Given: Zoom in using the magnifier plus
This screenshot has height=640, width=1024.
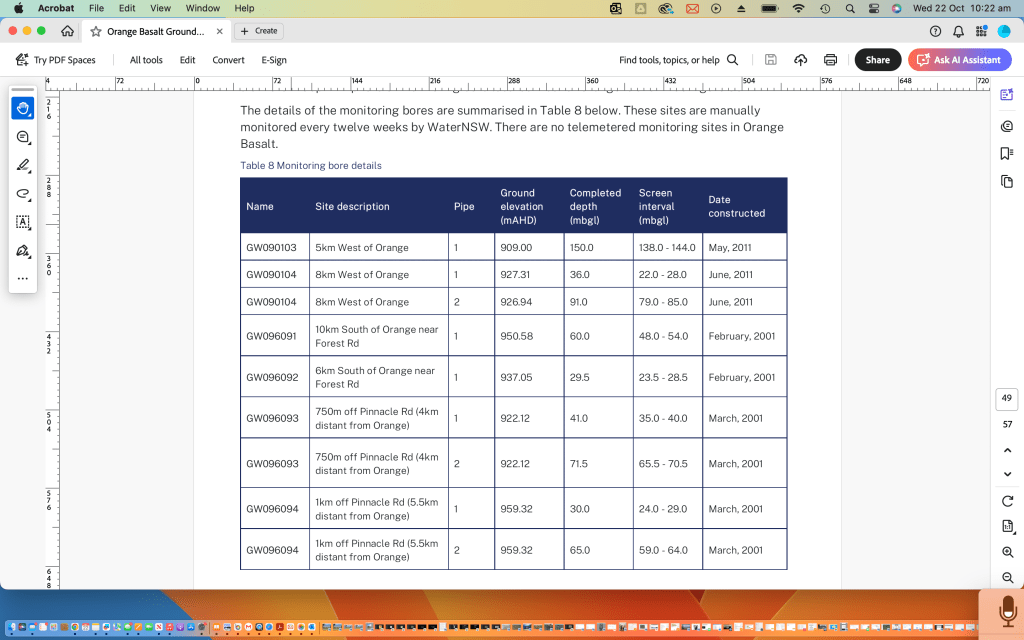Looking at the screenshot, I should (1007, 552).
